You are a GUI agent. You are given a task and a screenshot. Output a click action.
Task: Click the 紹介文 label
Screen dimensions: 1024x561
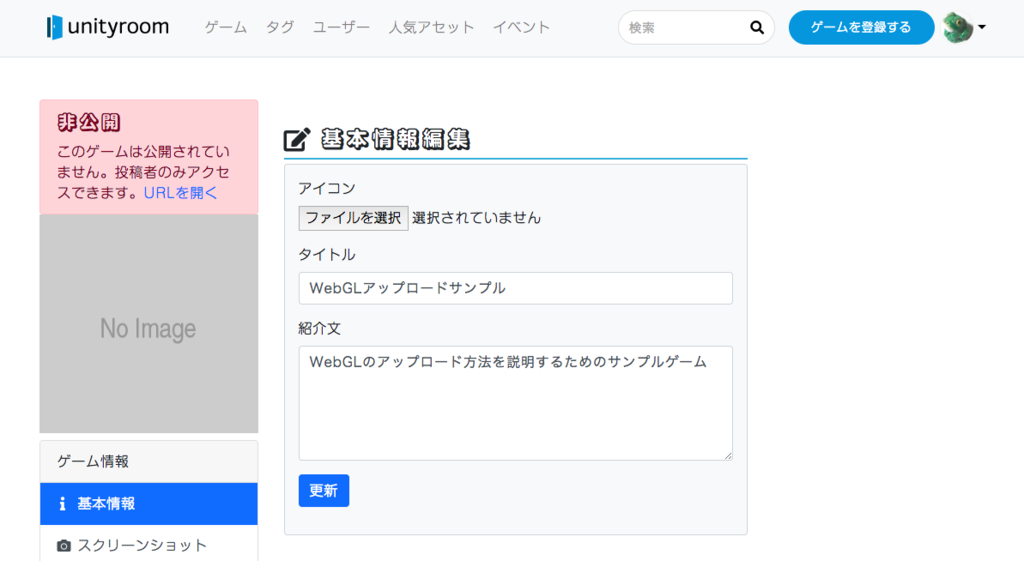click(x=319, y=329)
